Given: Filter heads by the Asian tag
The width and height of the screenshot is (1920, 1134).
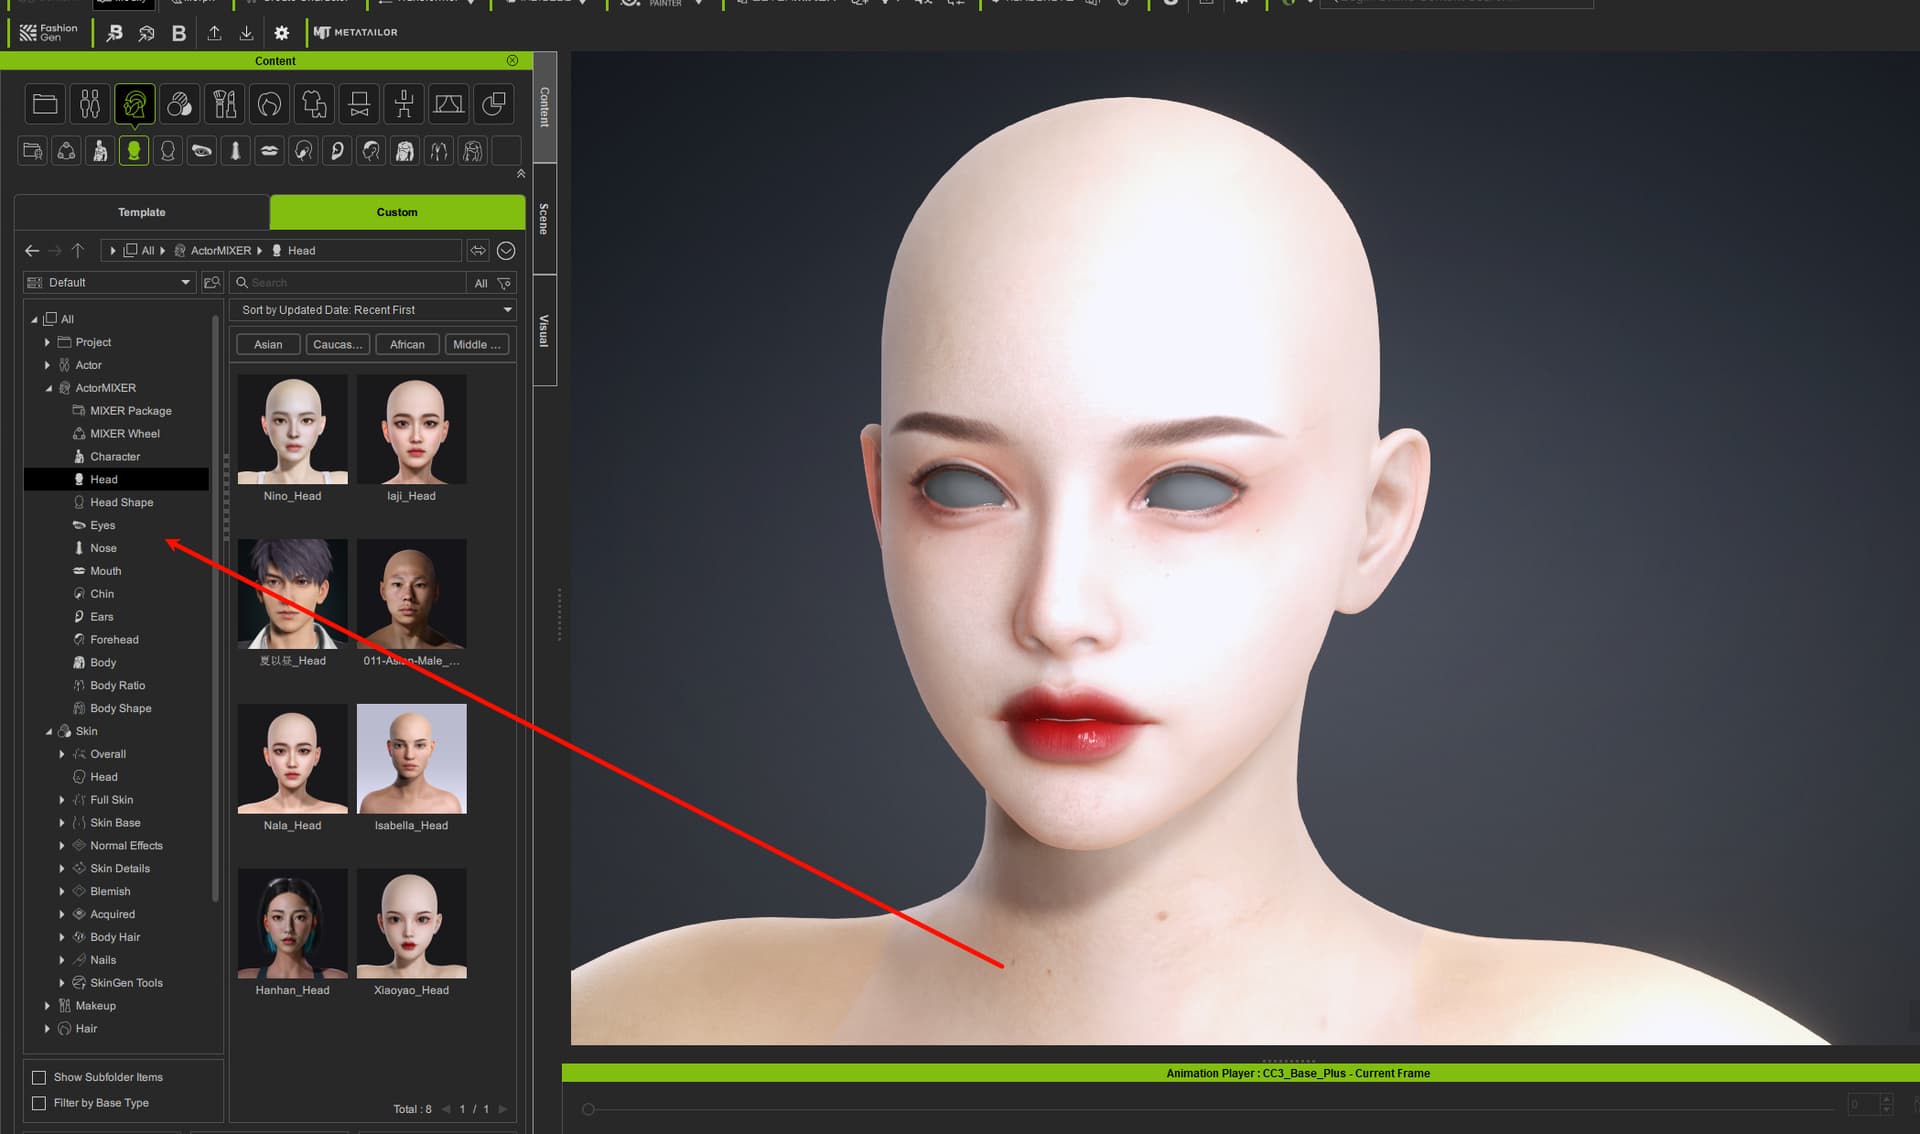Looking at the screenshot, I should [268, 344].
